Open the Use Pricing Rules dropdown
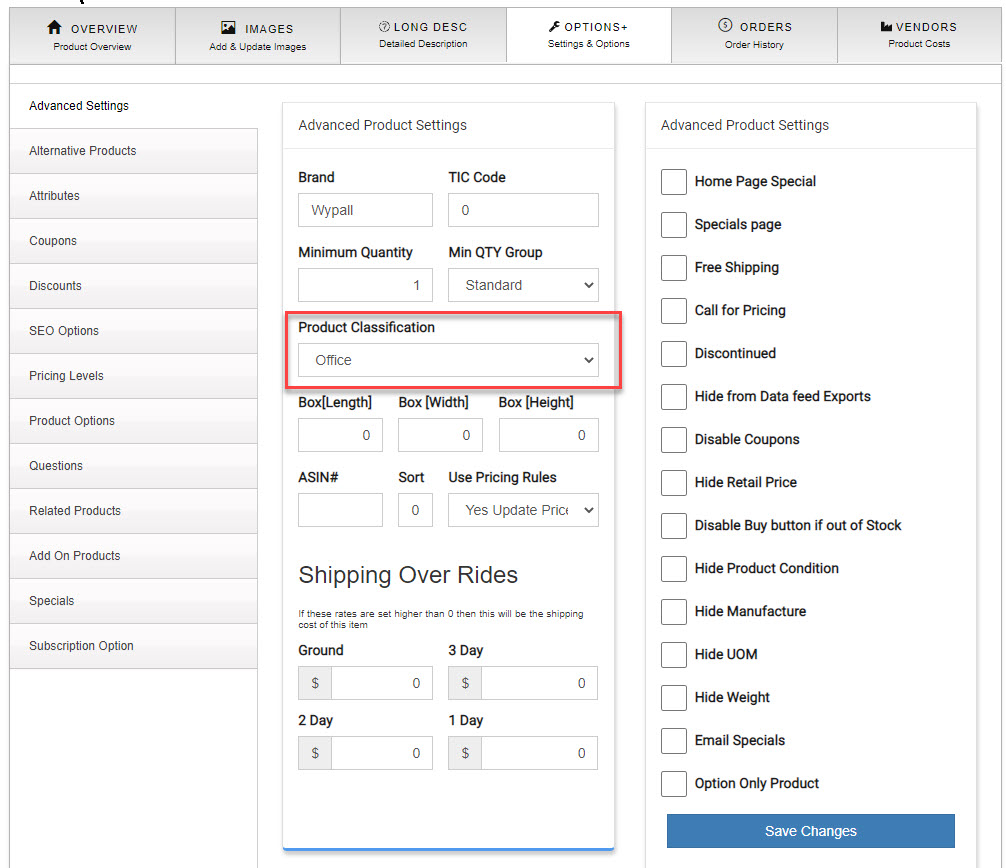The image size is (1006, 868). coord(523,510)
